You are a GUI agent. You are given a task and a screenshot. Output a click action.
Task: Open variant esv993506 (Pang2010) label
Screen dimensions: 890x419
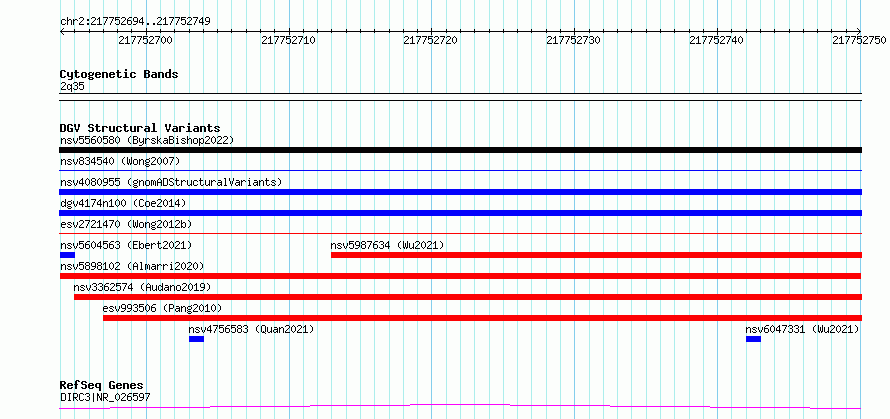tap(162, 308)
